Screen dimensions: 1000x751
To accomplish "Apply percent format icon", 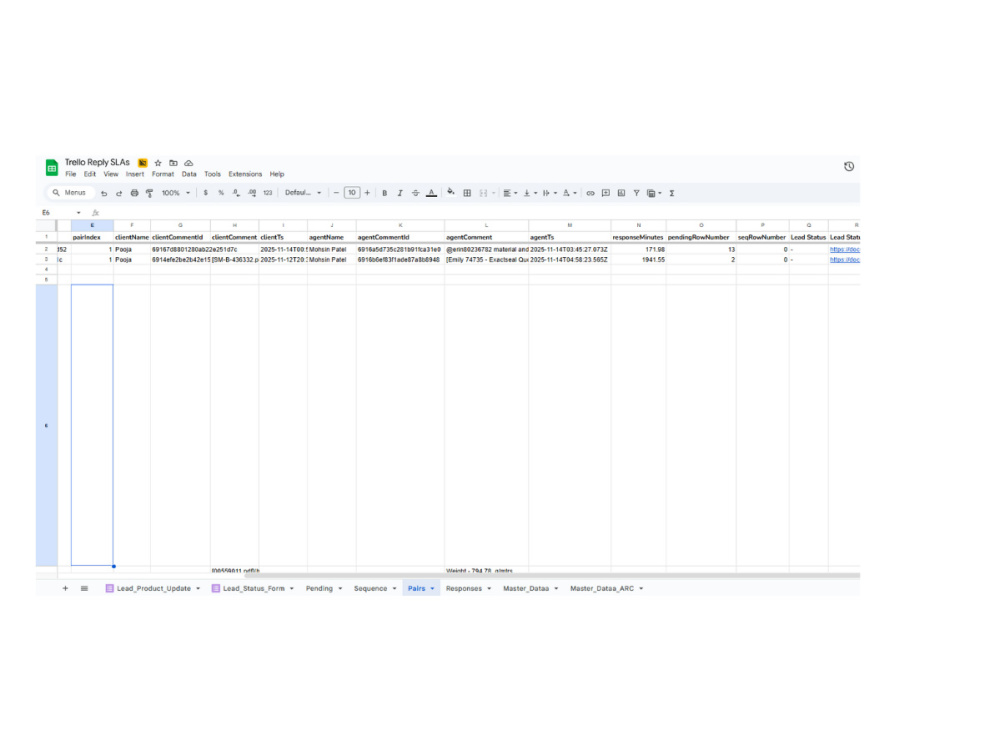I will point(221,193).
